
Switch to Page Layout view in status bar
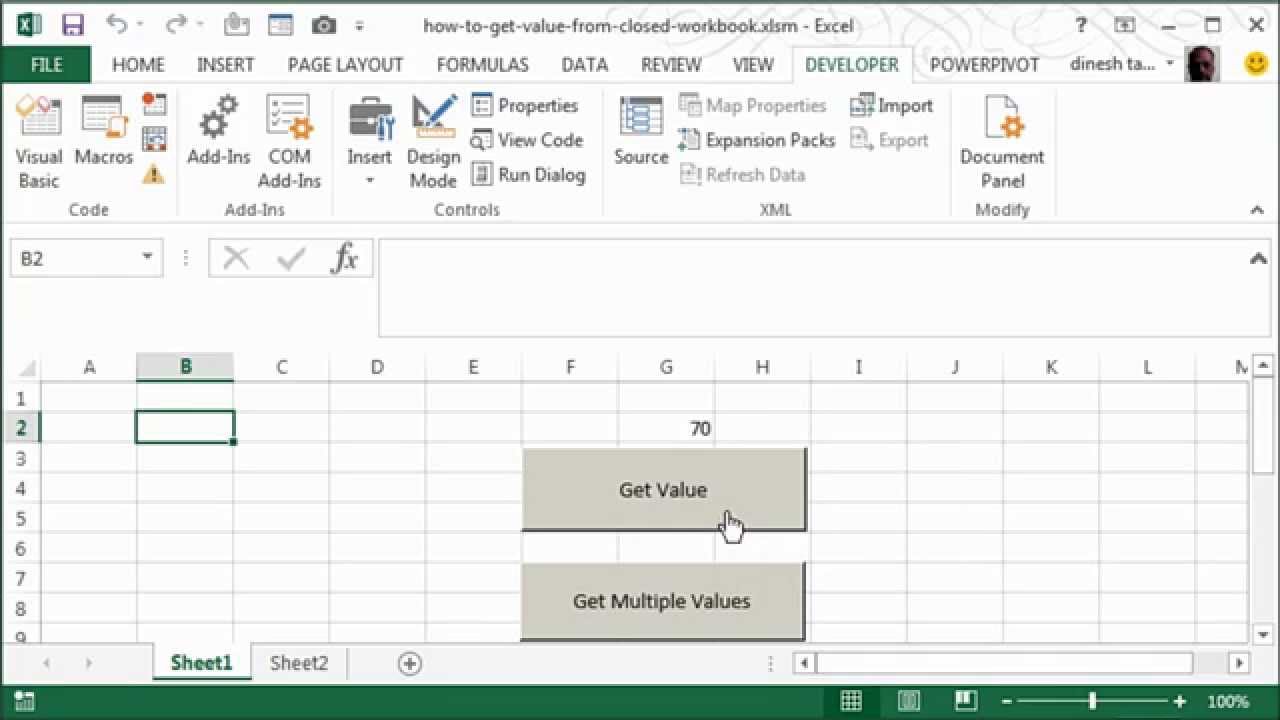pos(908,701)
